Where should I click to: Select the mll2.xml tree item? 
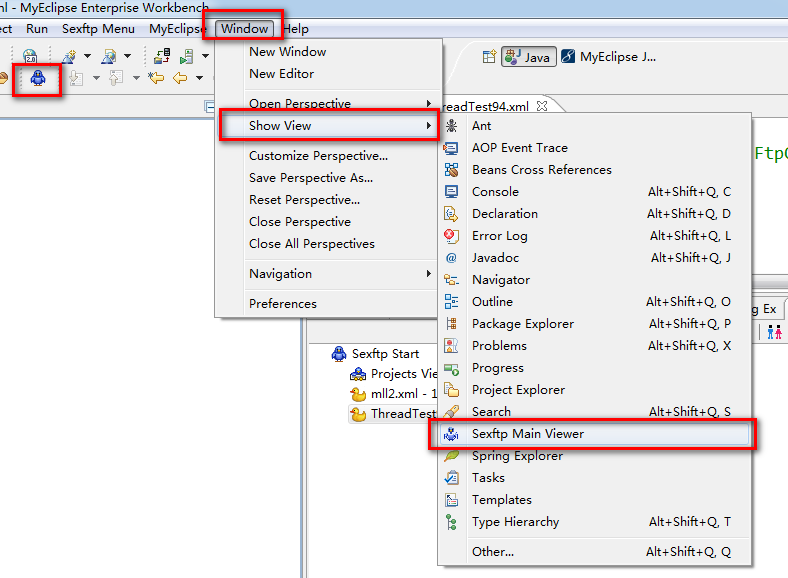pos(393,394)
